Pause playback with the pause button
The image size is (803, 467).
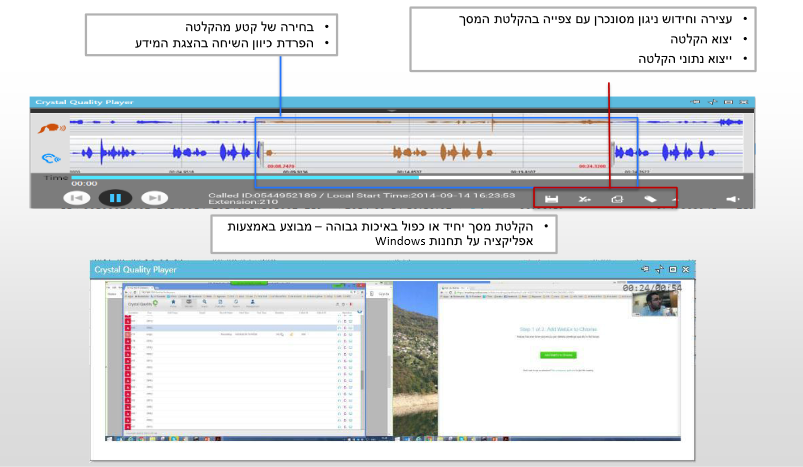point(115,198)
